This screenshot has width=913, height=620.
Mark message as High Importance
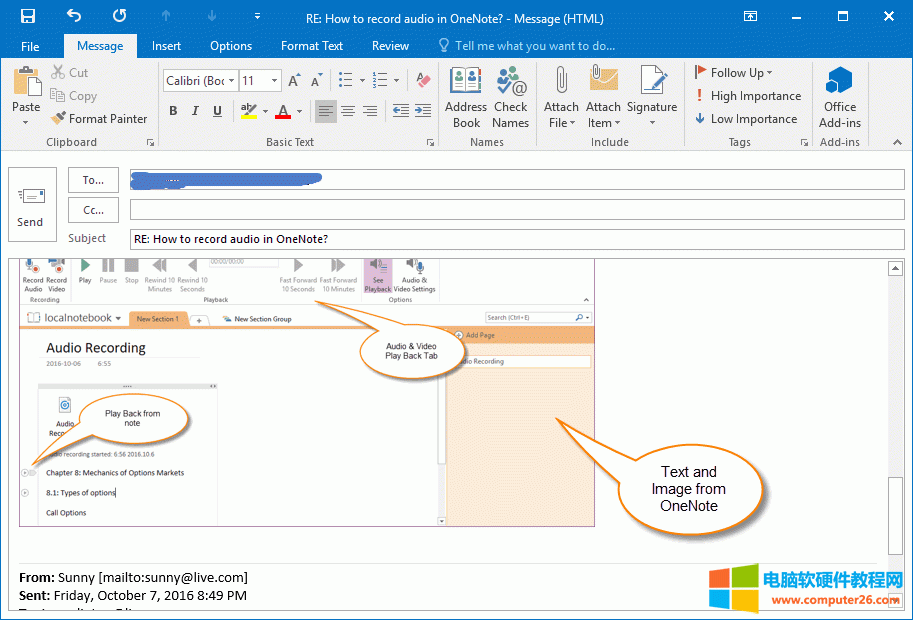[747, 96]
